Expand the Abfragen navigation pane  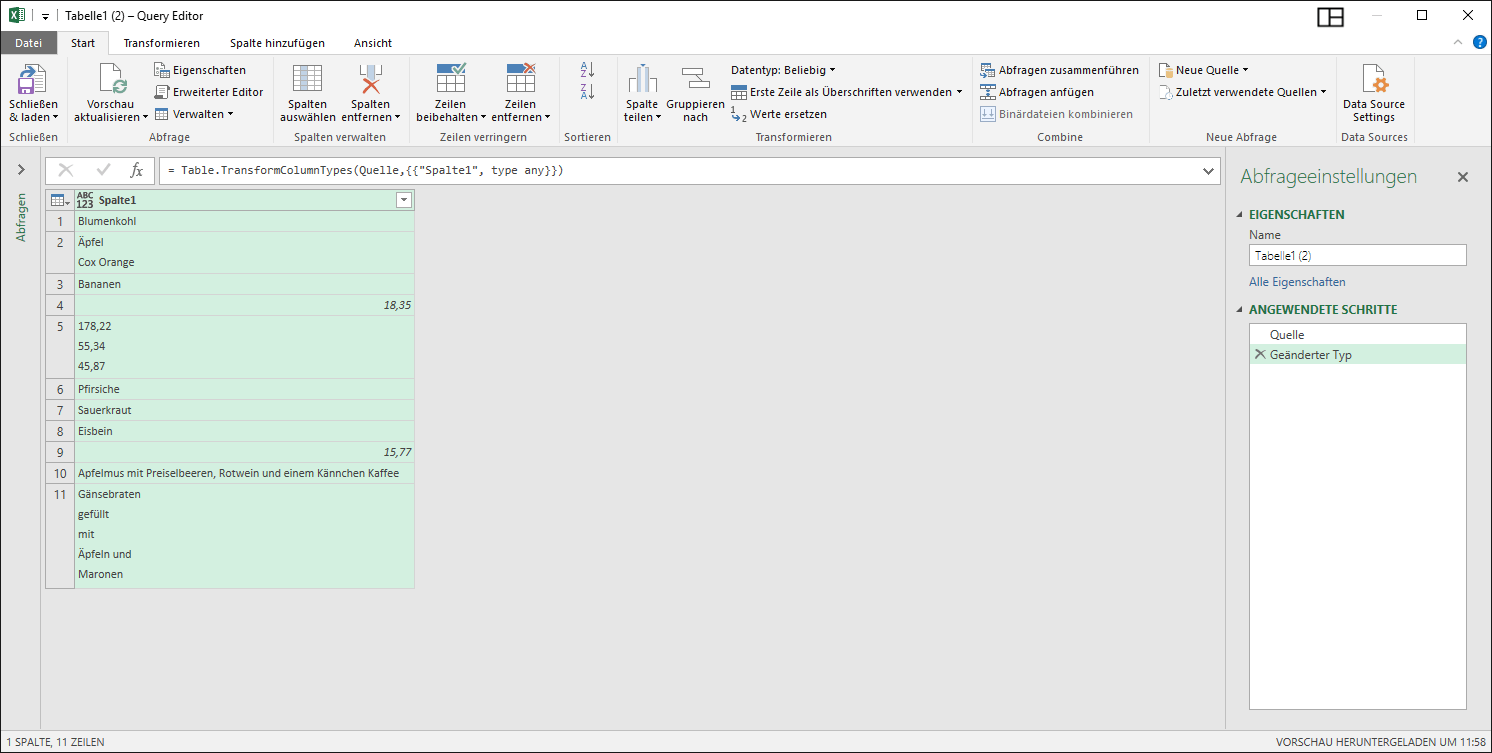tap(21, 170)
